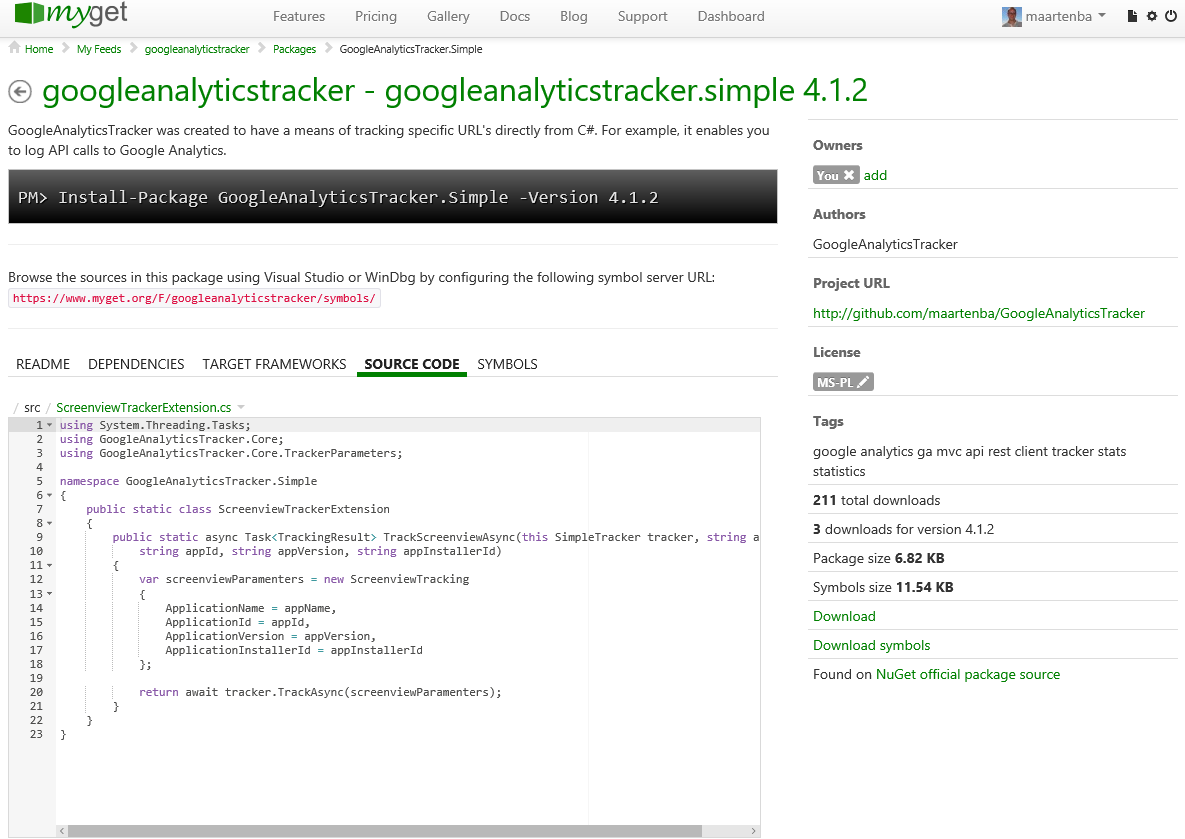Click the MyGet logo
The image size is (1185, 839).
(x=72, y=14)
